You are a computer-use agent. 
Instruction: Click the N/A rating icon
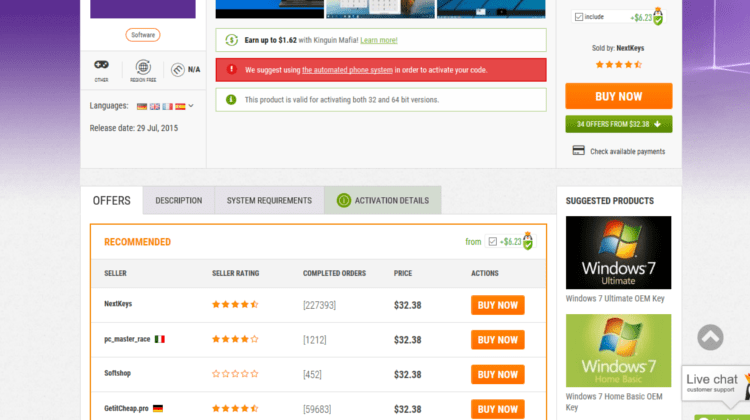pos(178,70)
